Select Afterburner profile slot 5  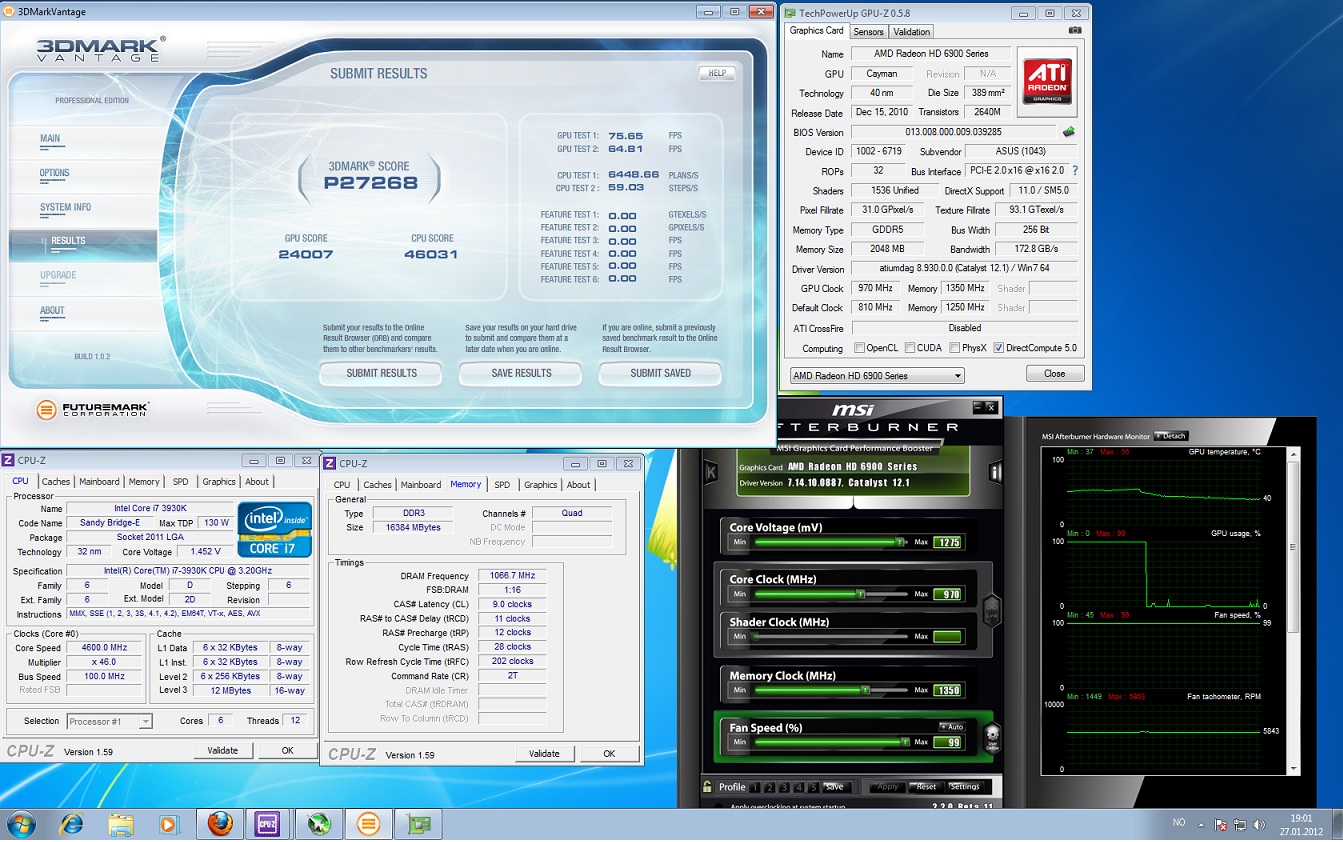click(813, 787)
